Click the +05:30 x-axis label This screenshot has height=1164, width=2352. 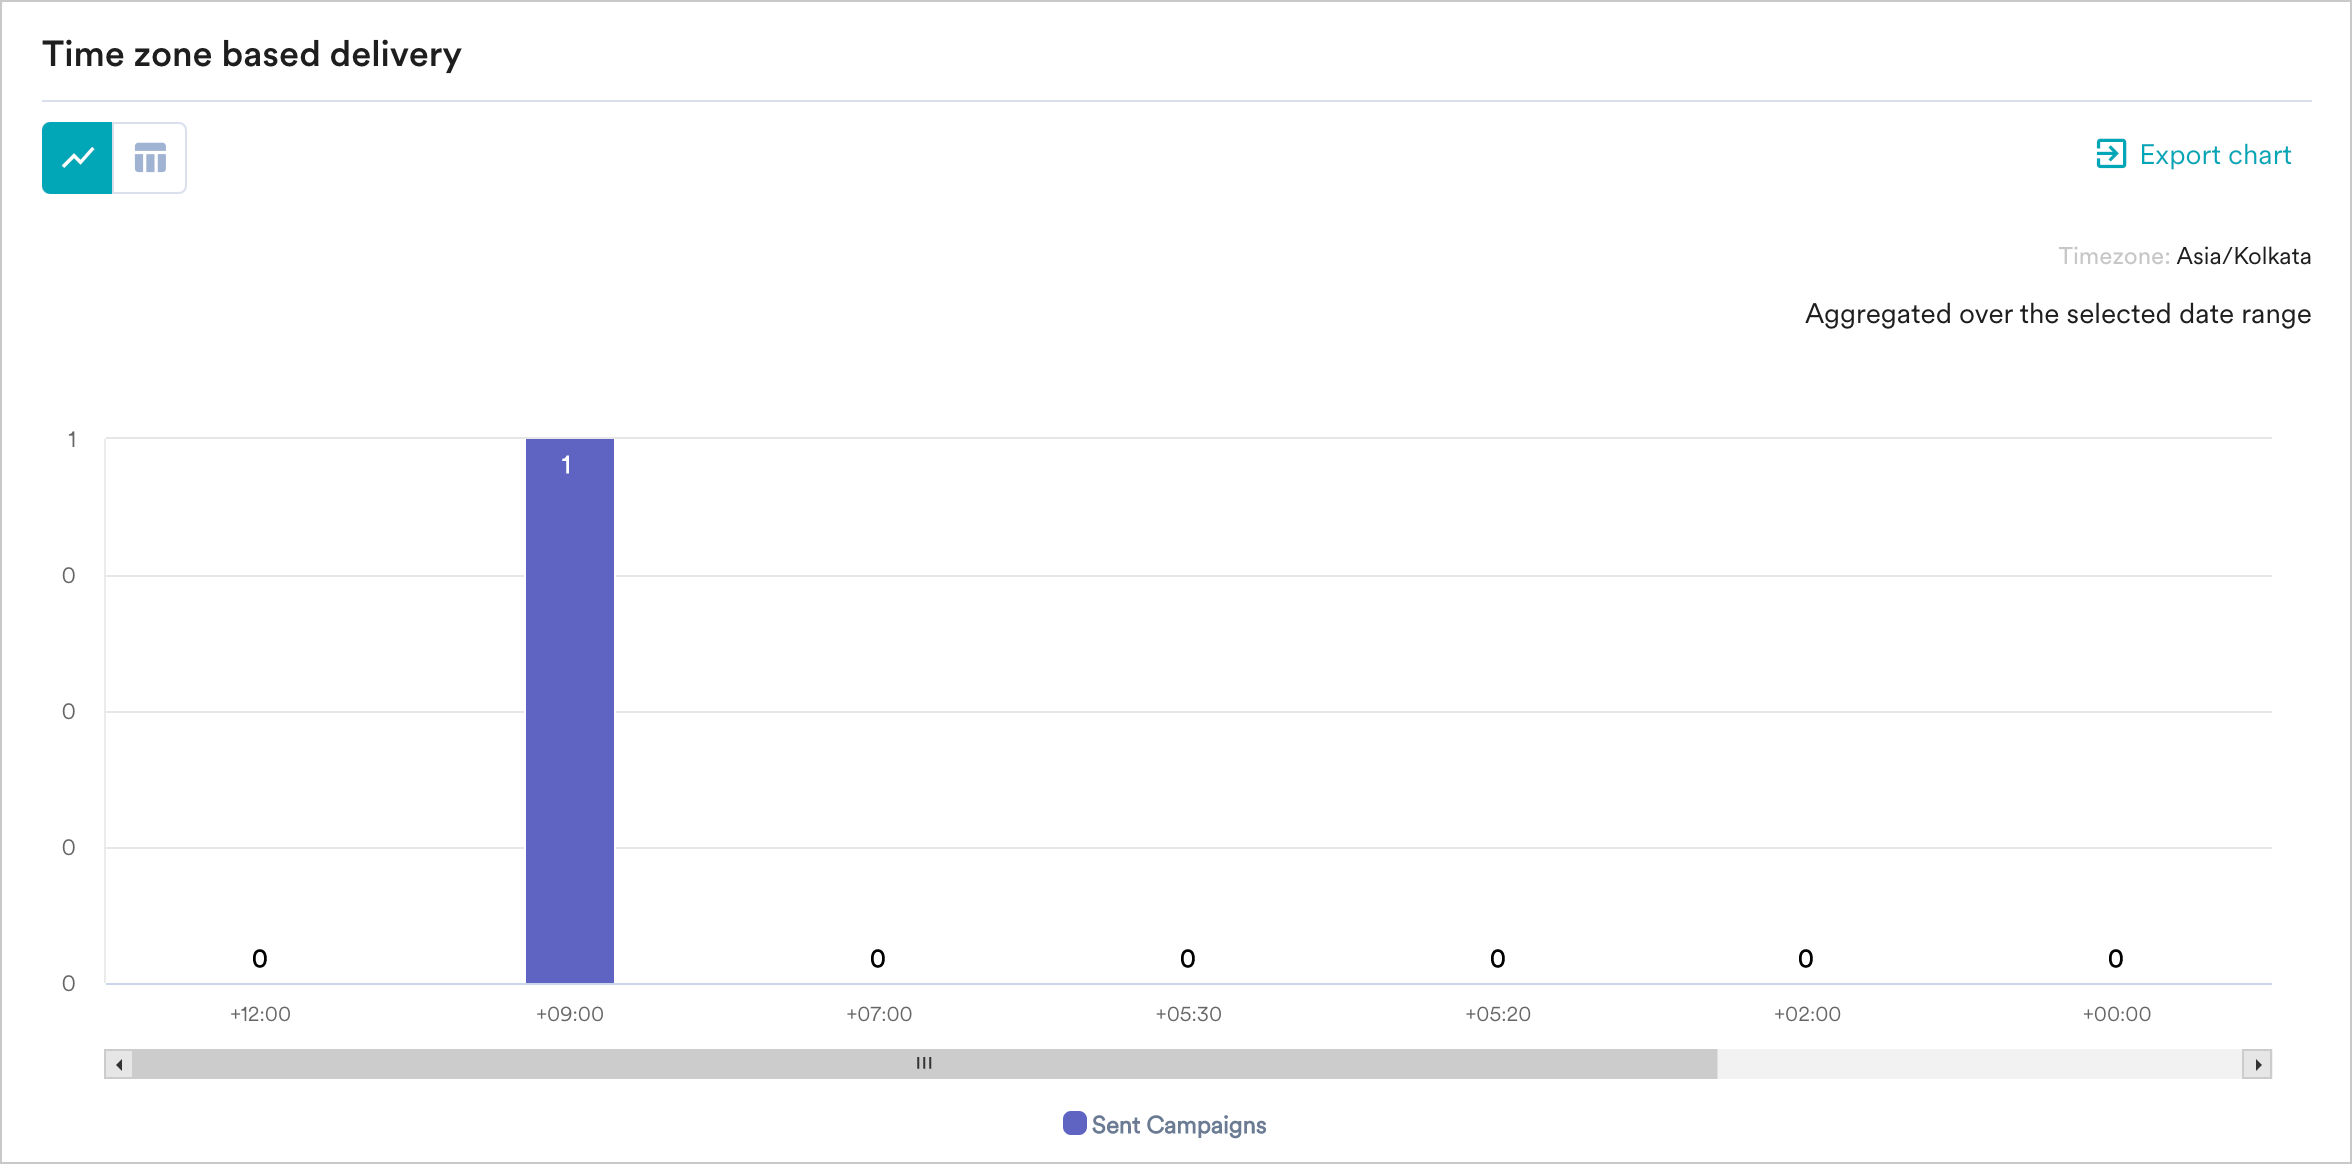click(x=1188, y=1014)
